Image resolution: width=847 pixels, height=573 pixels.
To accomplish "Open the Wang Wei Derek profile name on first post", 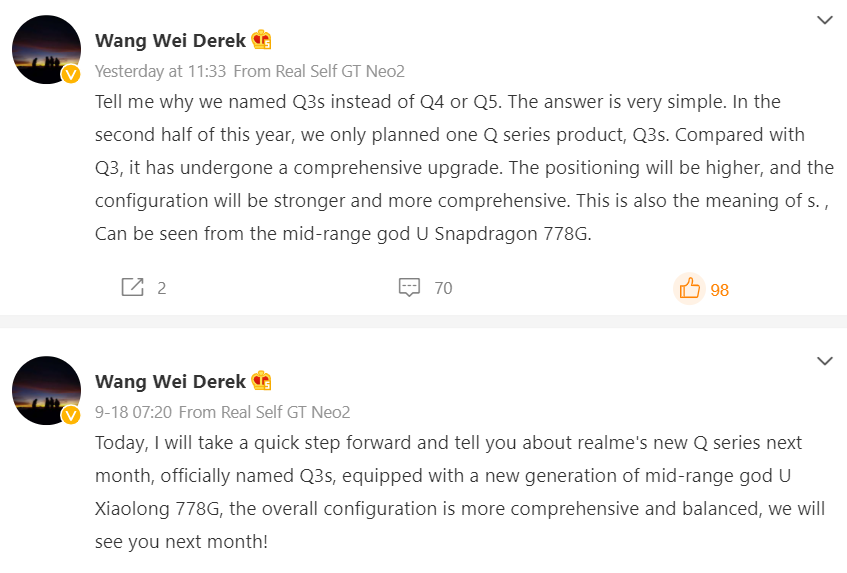I will 170,41.
